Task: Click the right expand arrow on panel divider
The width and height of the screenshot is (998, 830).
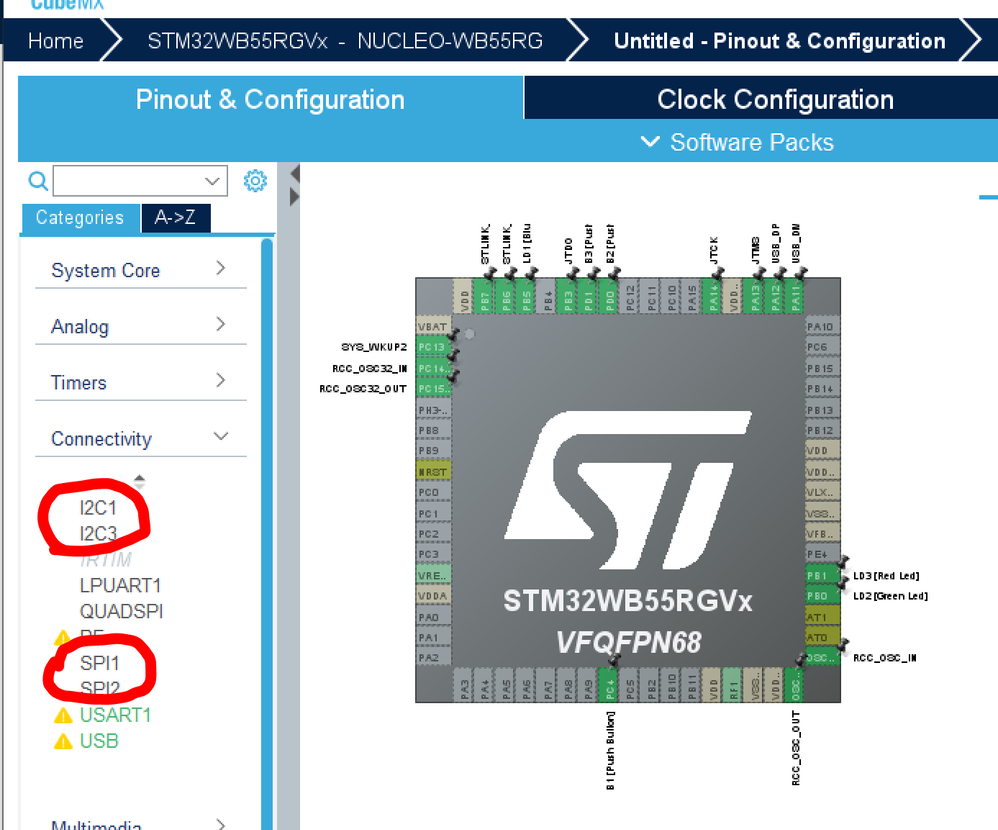Action: (x=295, y=197)
